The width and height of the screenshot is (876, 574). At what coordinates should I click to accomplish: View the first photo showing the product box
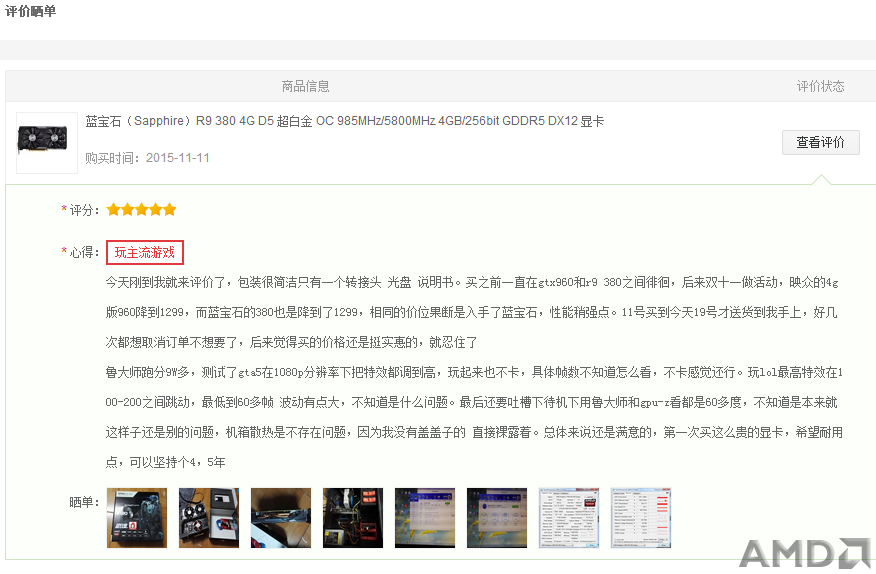(137, 518)
